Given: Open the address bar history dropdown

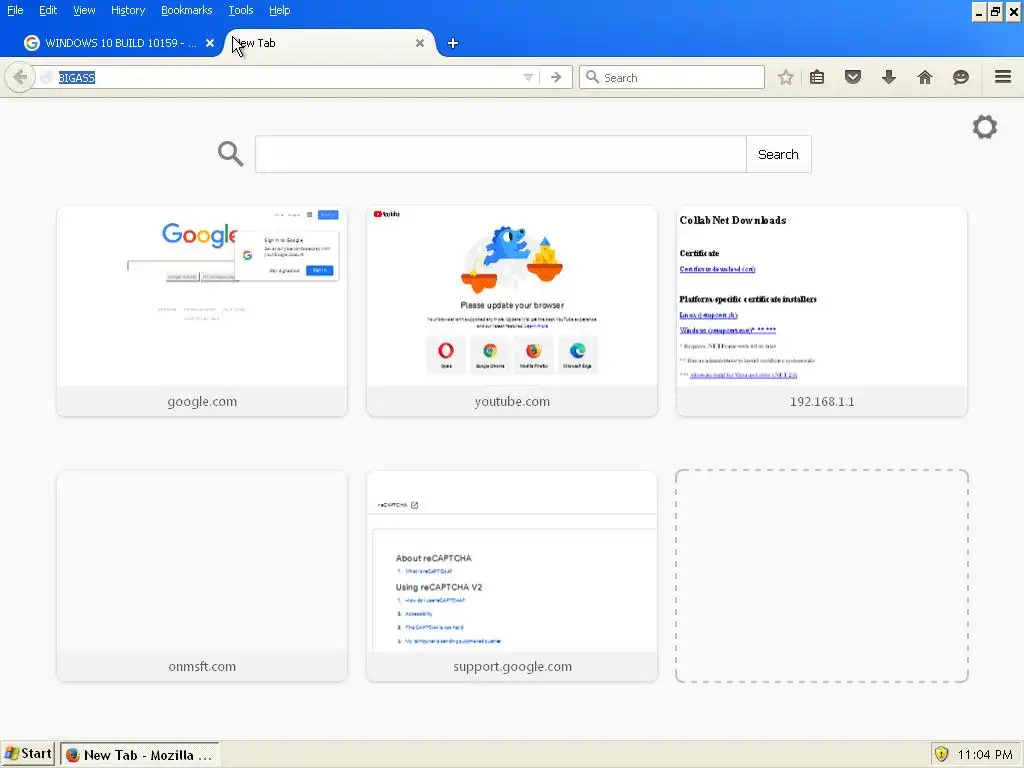Looking at the screenshot, I should (x=528, y=77).
